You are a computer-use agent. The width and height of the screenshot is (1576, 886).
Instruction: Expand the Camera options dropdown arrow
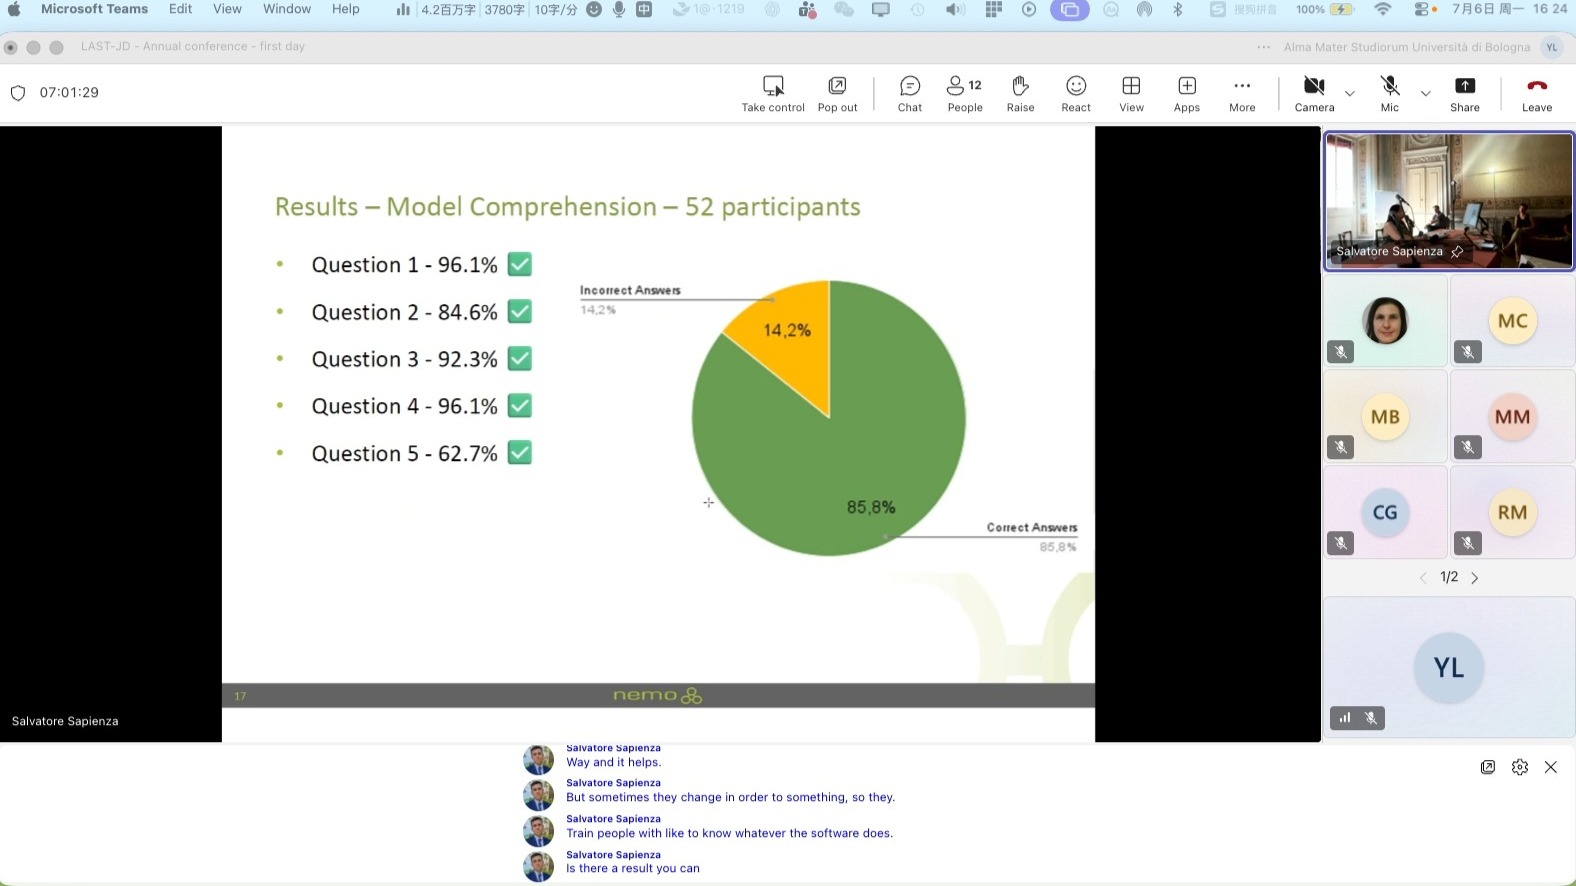[x=1350, y=93]
